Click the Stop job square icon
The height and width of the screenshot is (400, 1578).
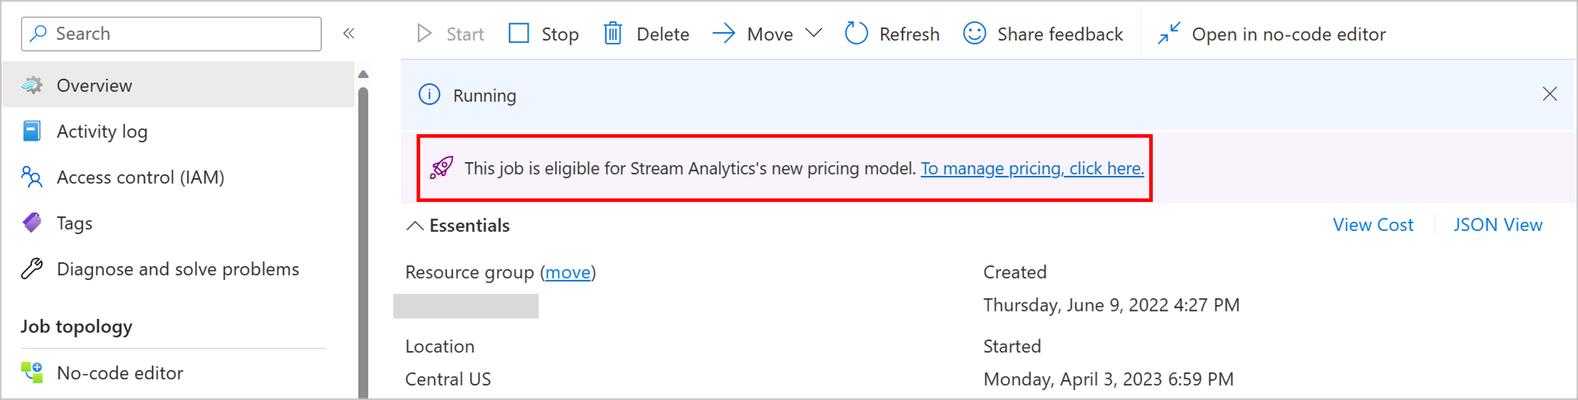[x=519, y=33]
